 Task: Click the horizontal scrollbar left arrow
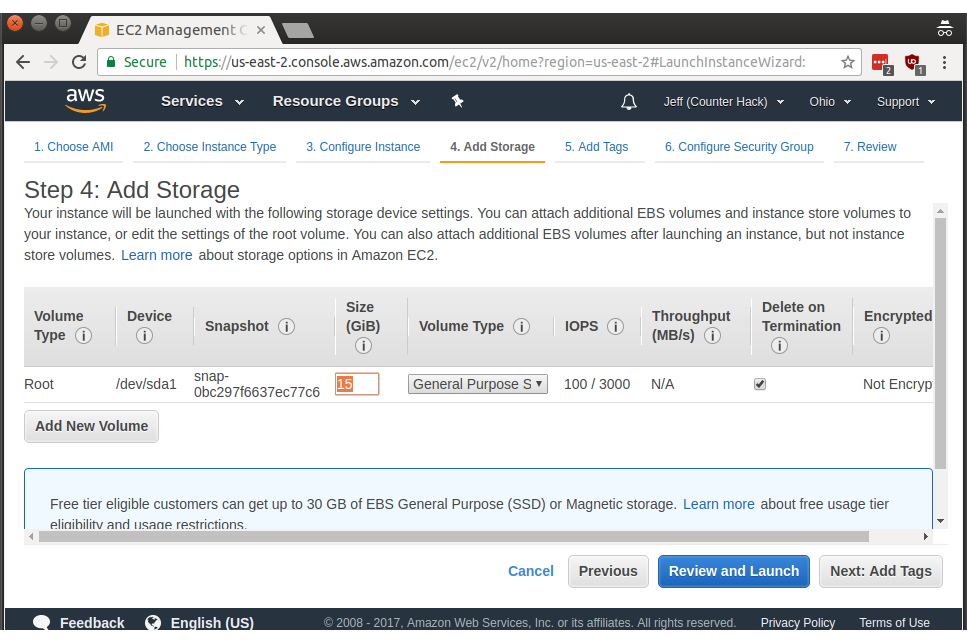click(31, 536)
